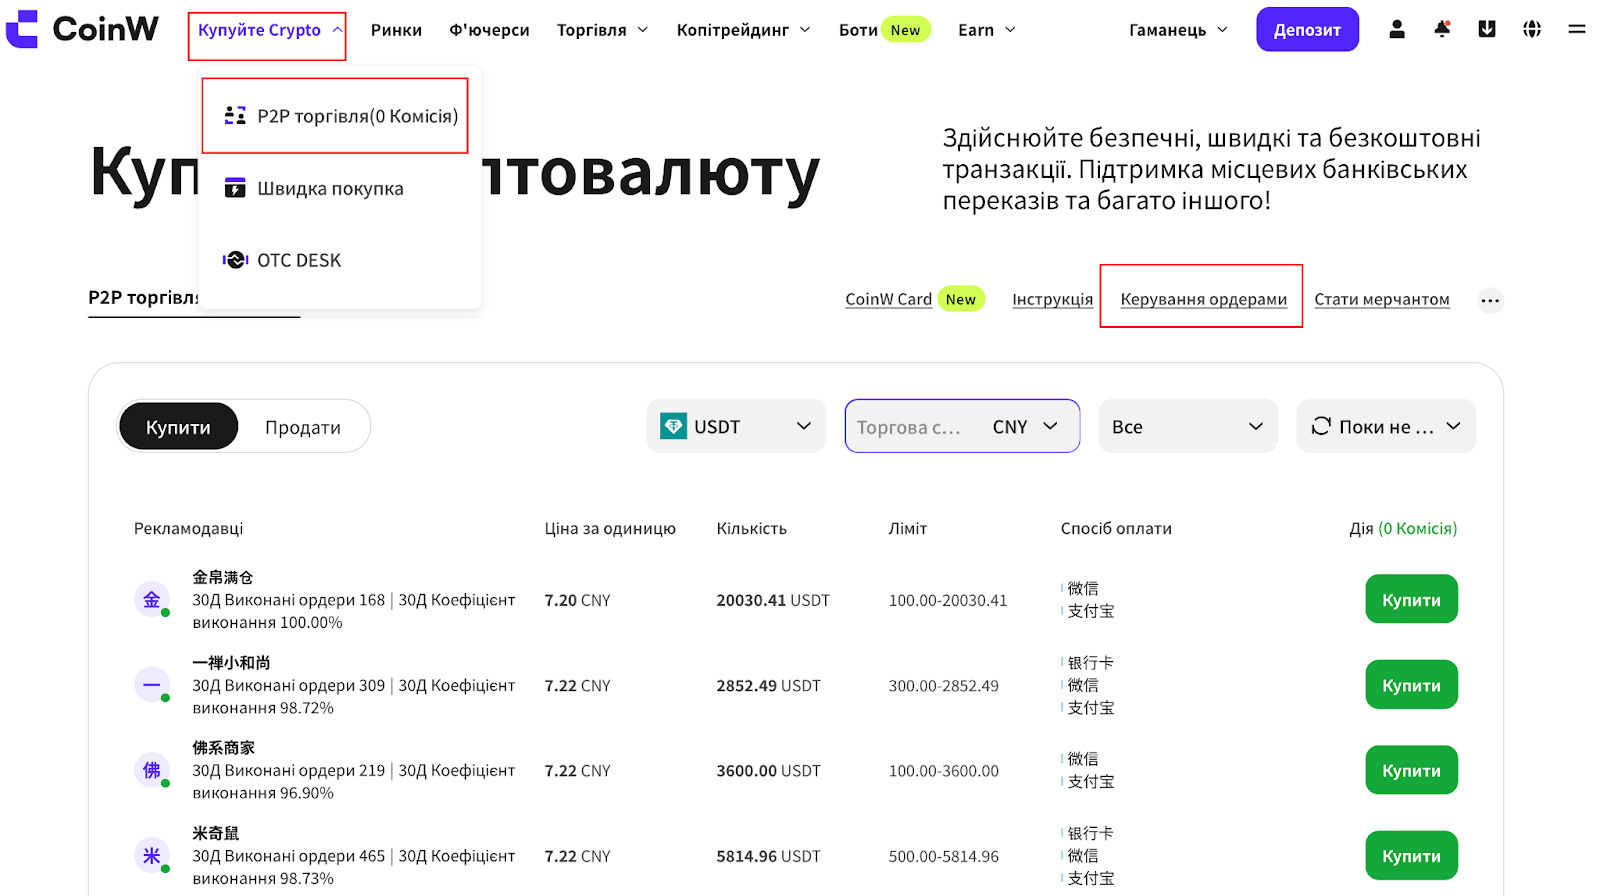
Task: Click the 一禅小和尚 advertiser avatar
Action: 152,685
